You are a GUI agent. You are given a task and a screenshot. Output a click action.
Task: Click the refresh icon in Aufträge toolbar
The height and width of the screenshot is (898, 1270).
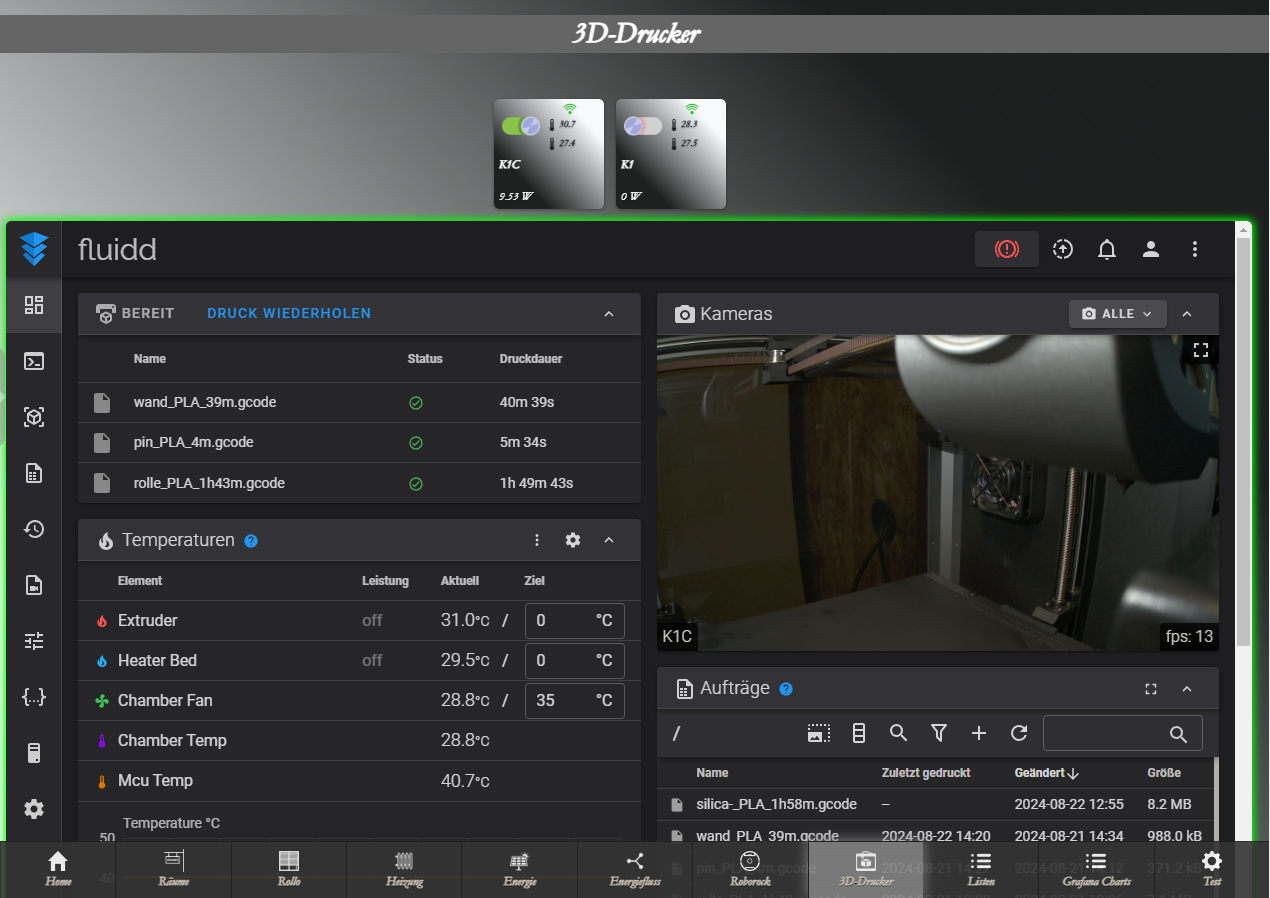tap(1018, 733)
